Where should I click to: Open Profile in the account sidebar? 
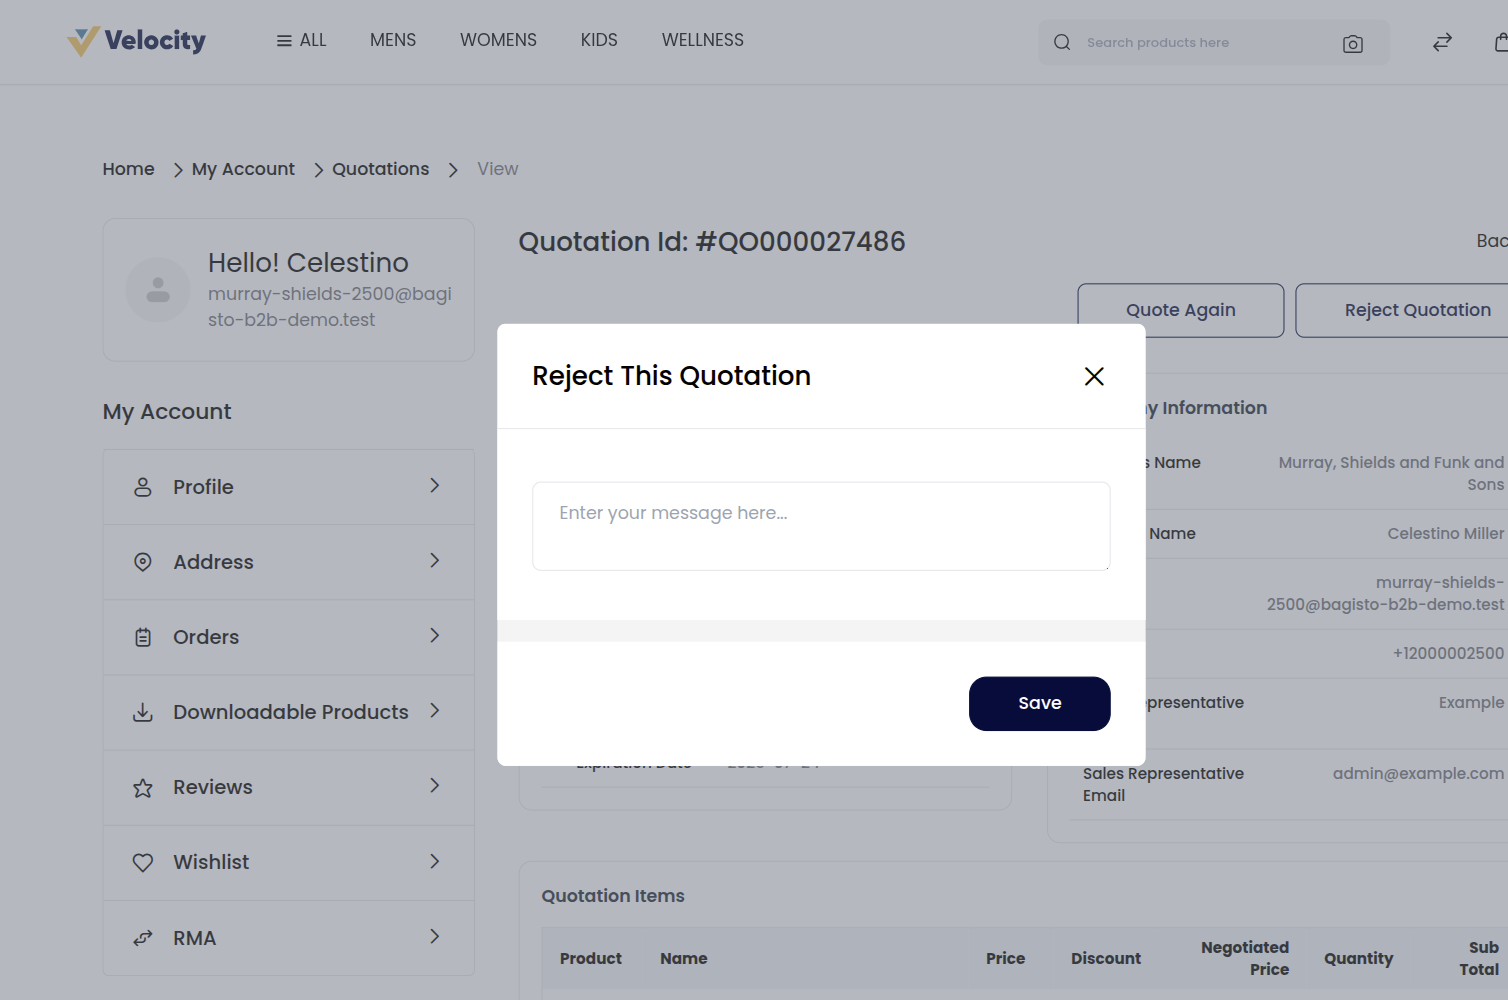coord(289,487)
